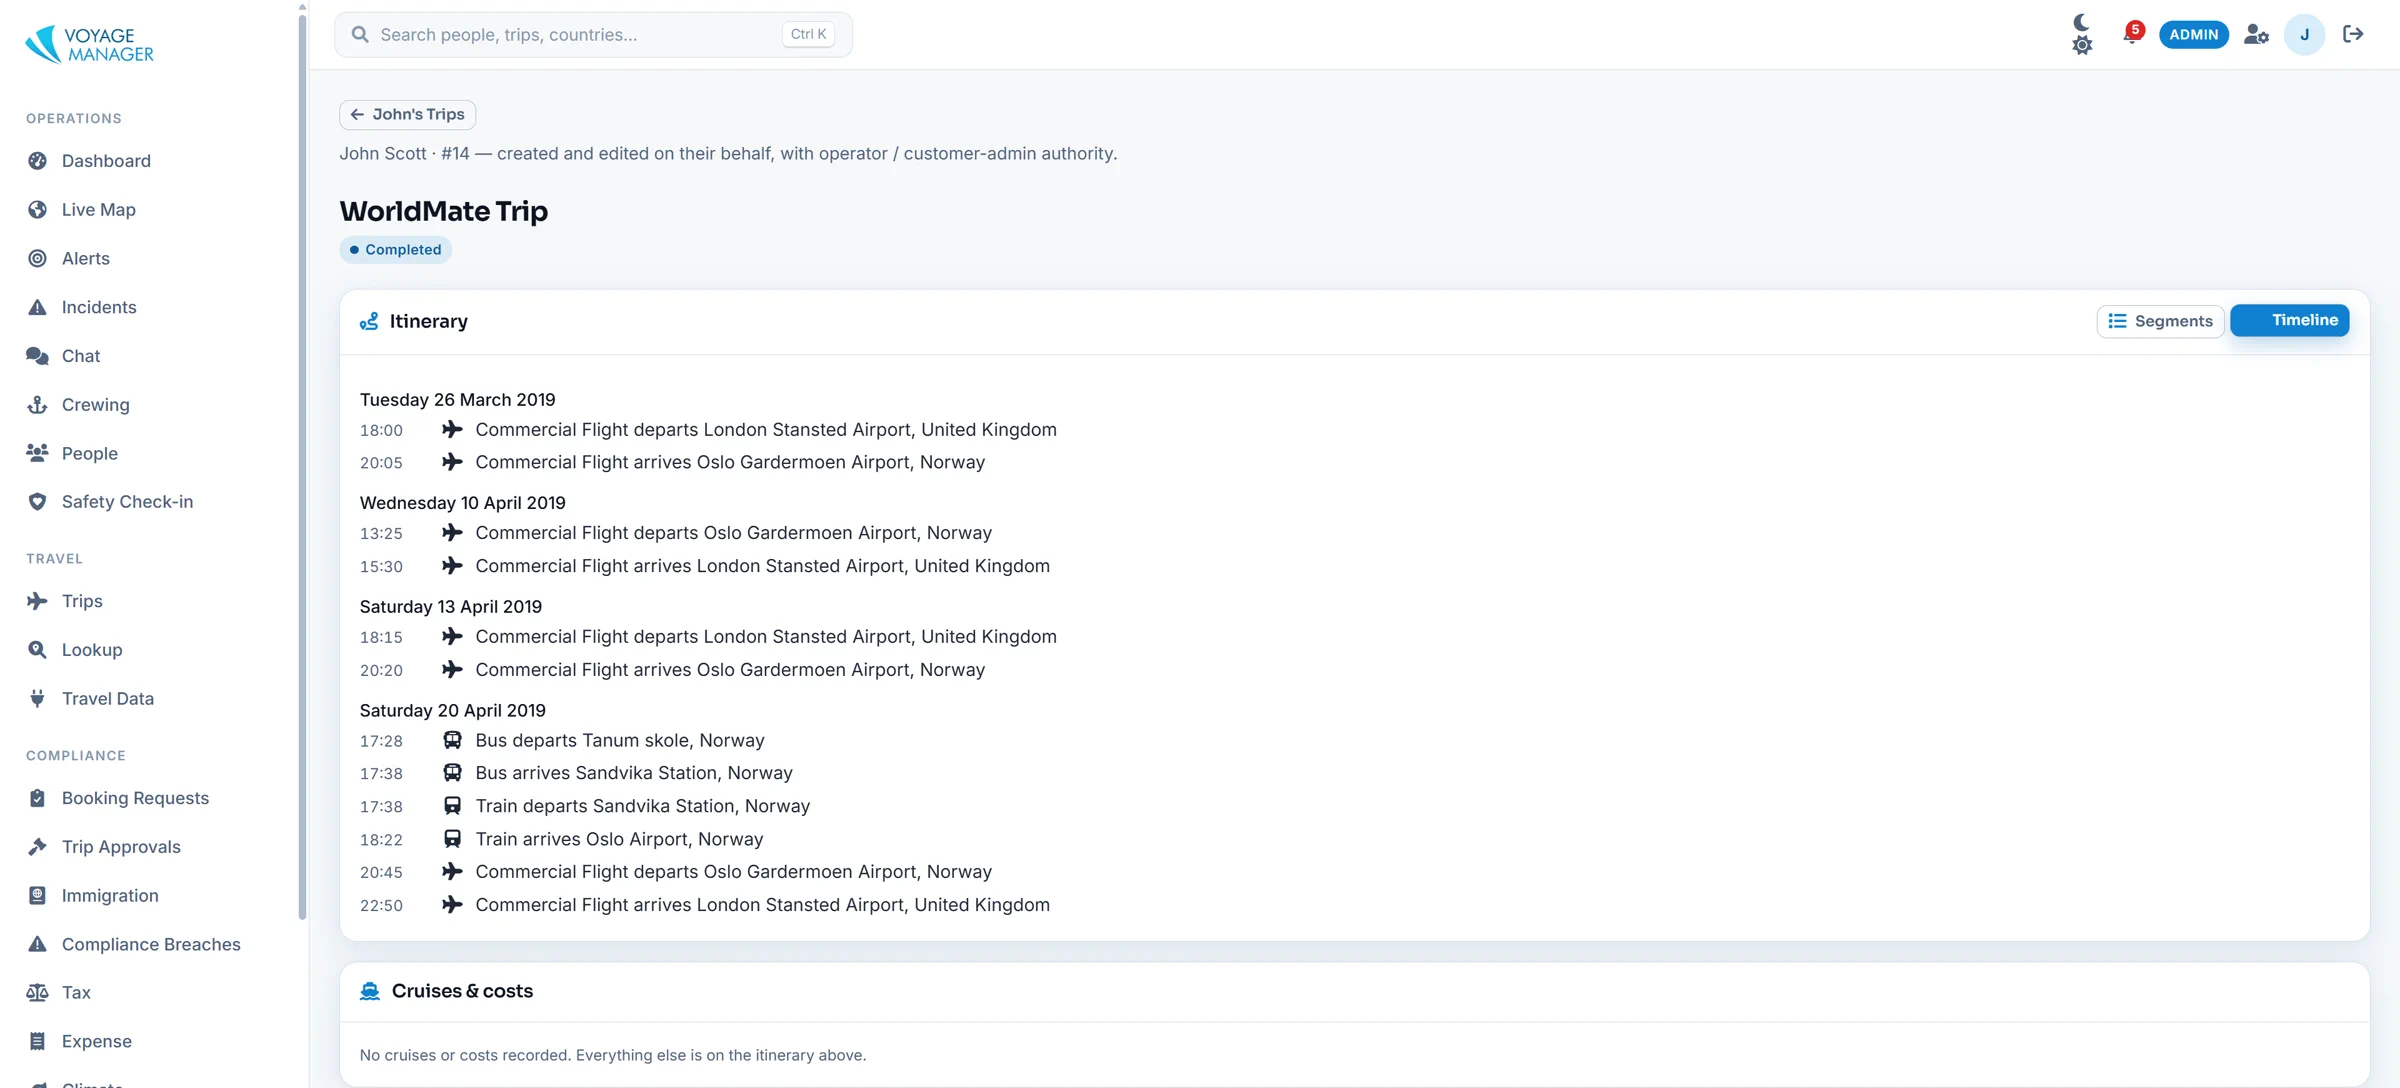This screenshot has width=2400, height=1088.
Task: Click the WorldMate Trip title
Action: click(443, 211)
